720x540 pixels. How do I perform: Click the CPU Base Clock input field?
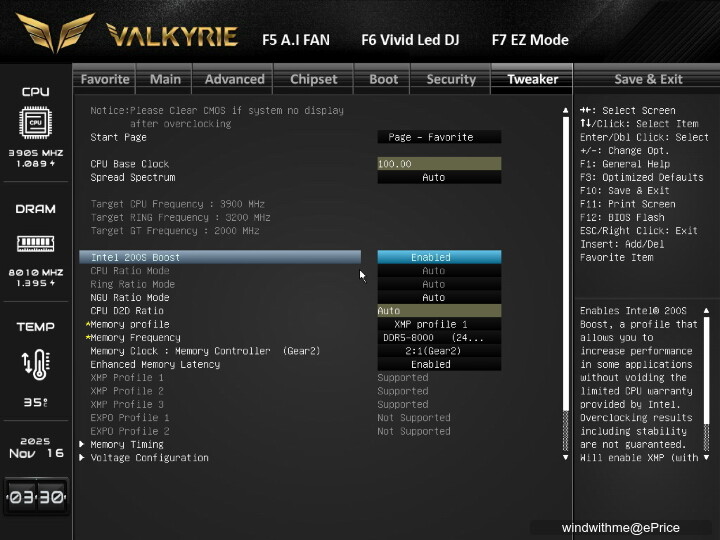tap(439, 164)
